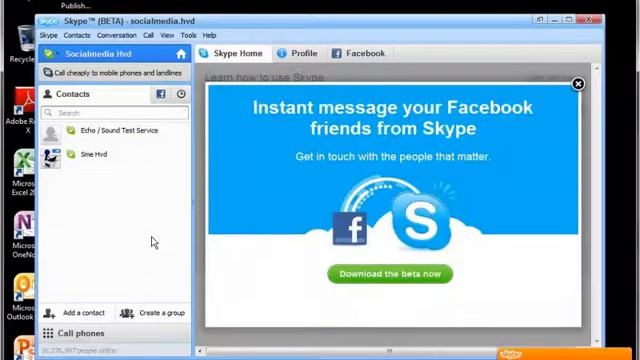Open the Recycle Bin desktop icon
This screenshot has width=640, height=360.
point(24,44)
